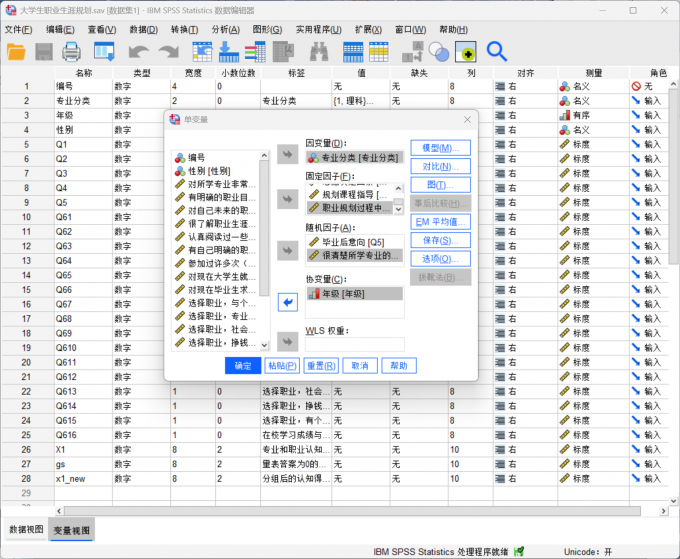
Task: Click the magnifier Search toolbar icon
Action: point(497,51)
